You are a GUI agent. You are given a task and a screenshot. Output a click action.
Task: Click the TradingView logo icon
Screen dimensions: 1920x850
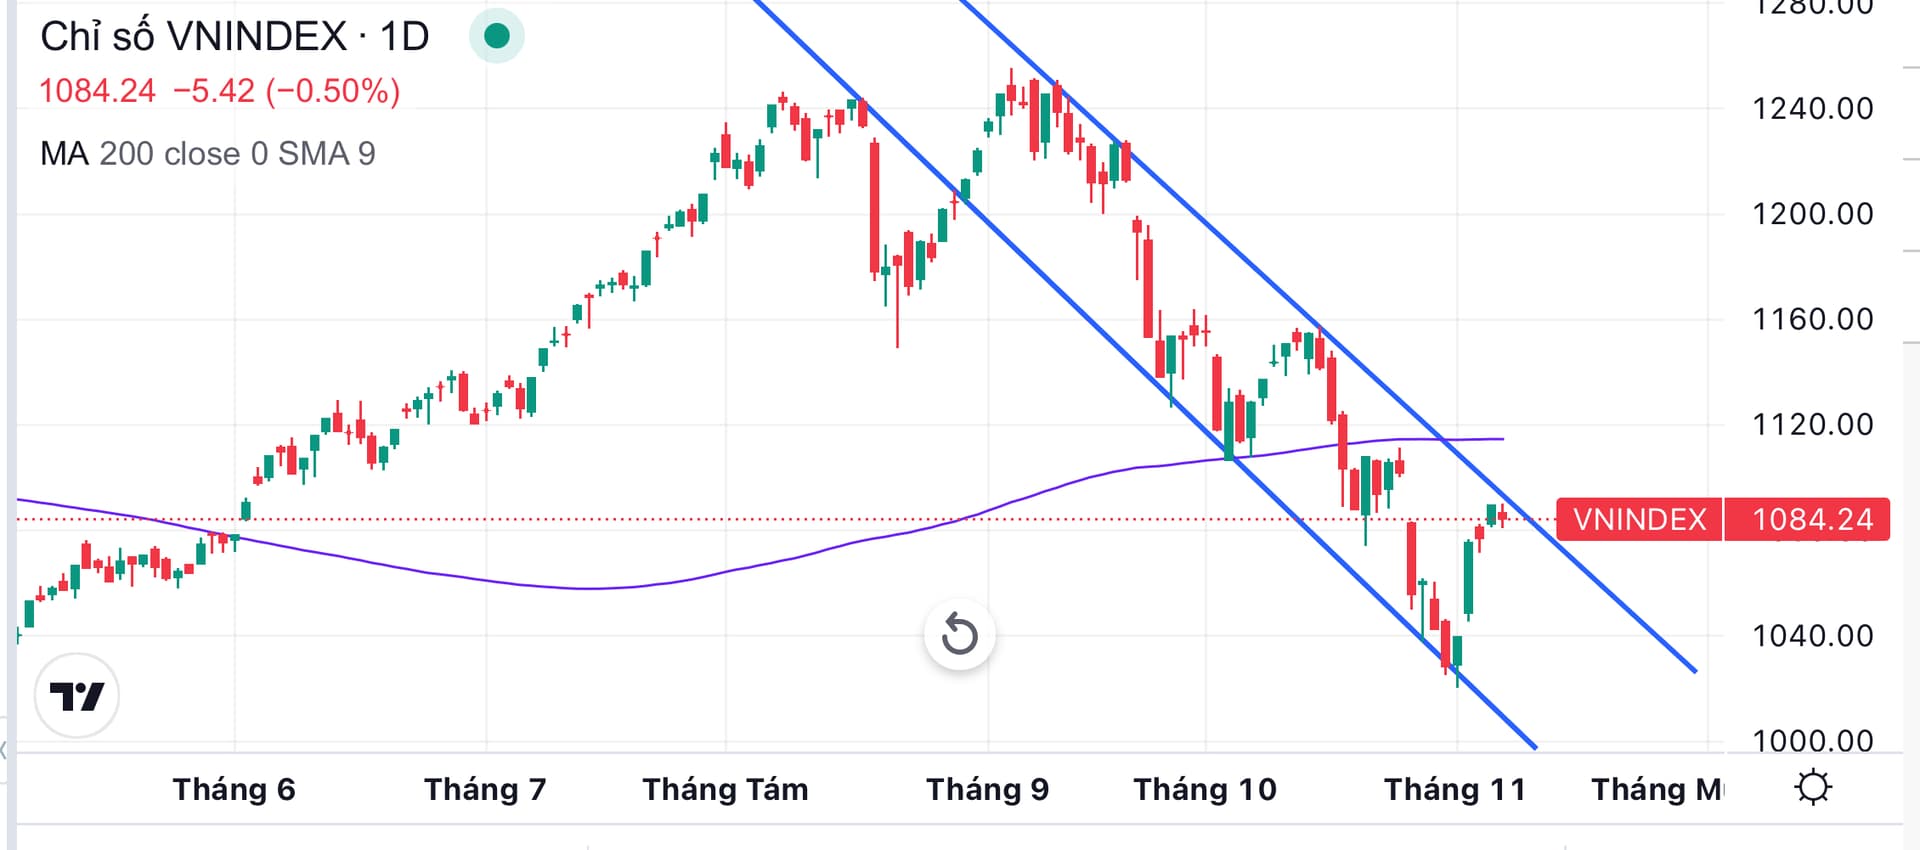(77, 696)
